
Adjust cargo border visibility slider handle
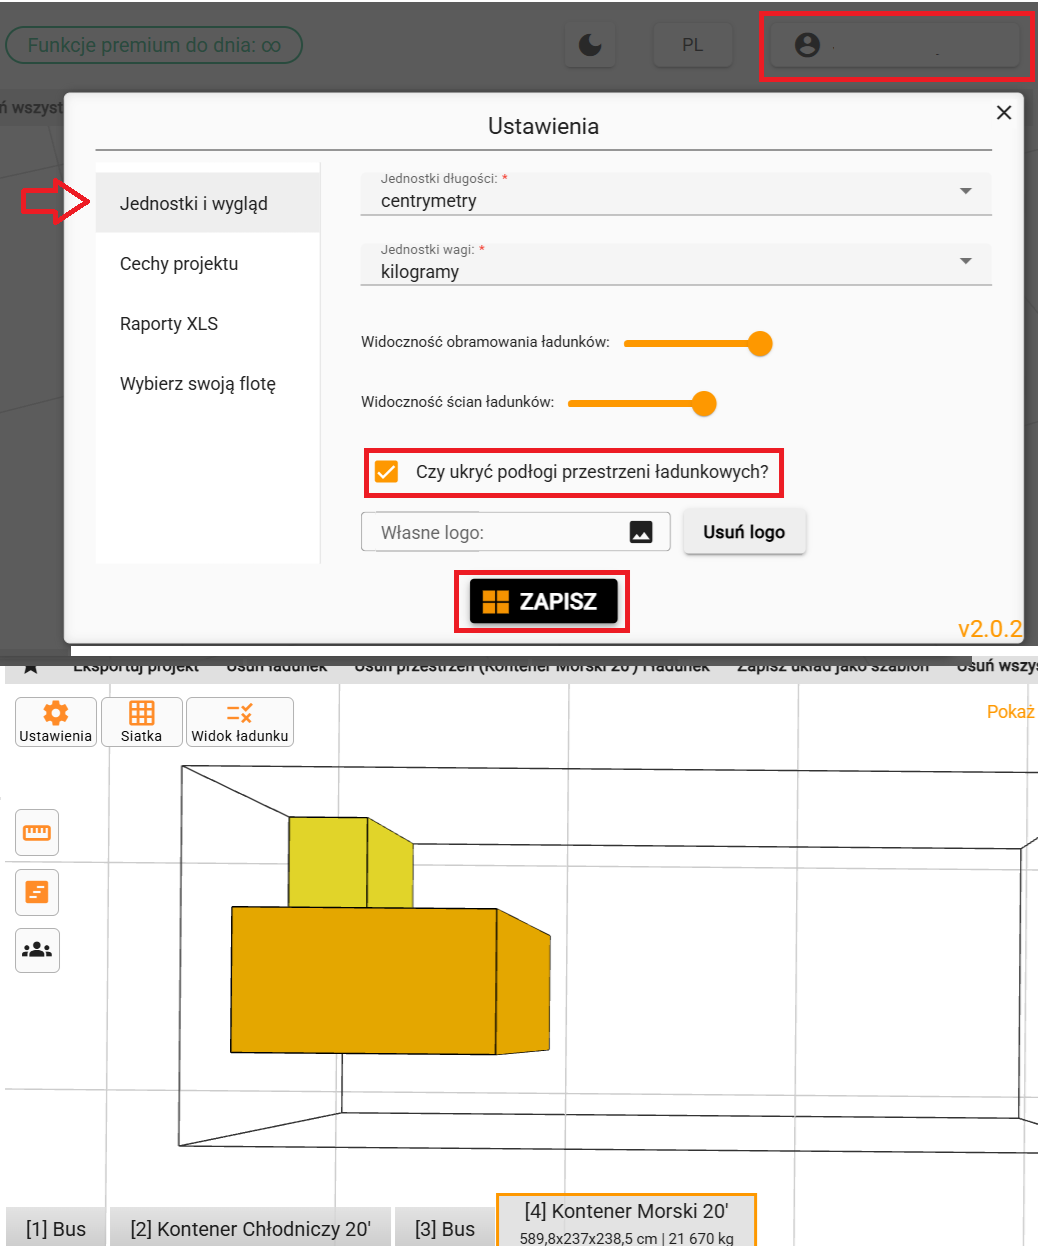tap(760, 343)
